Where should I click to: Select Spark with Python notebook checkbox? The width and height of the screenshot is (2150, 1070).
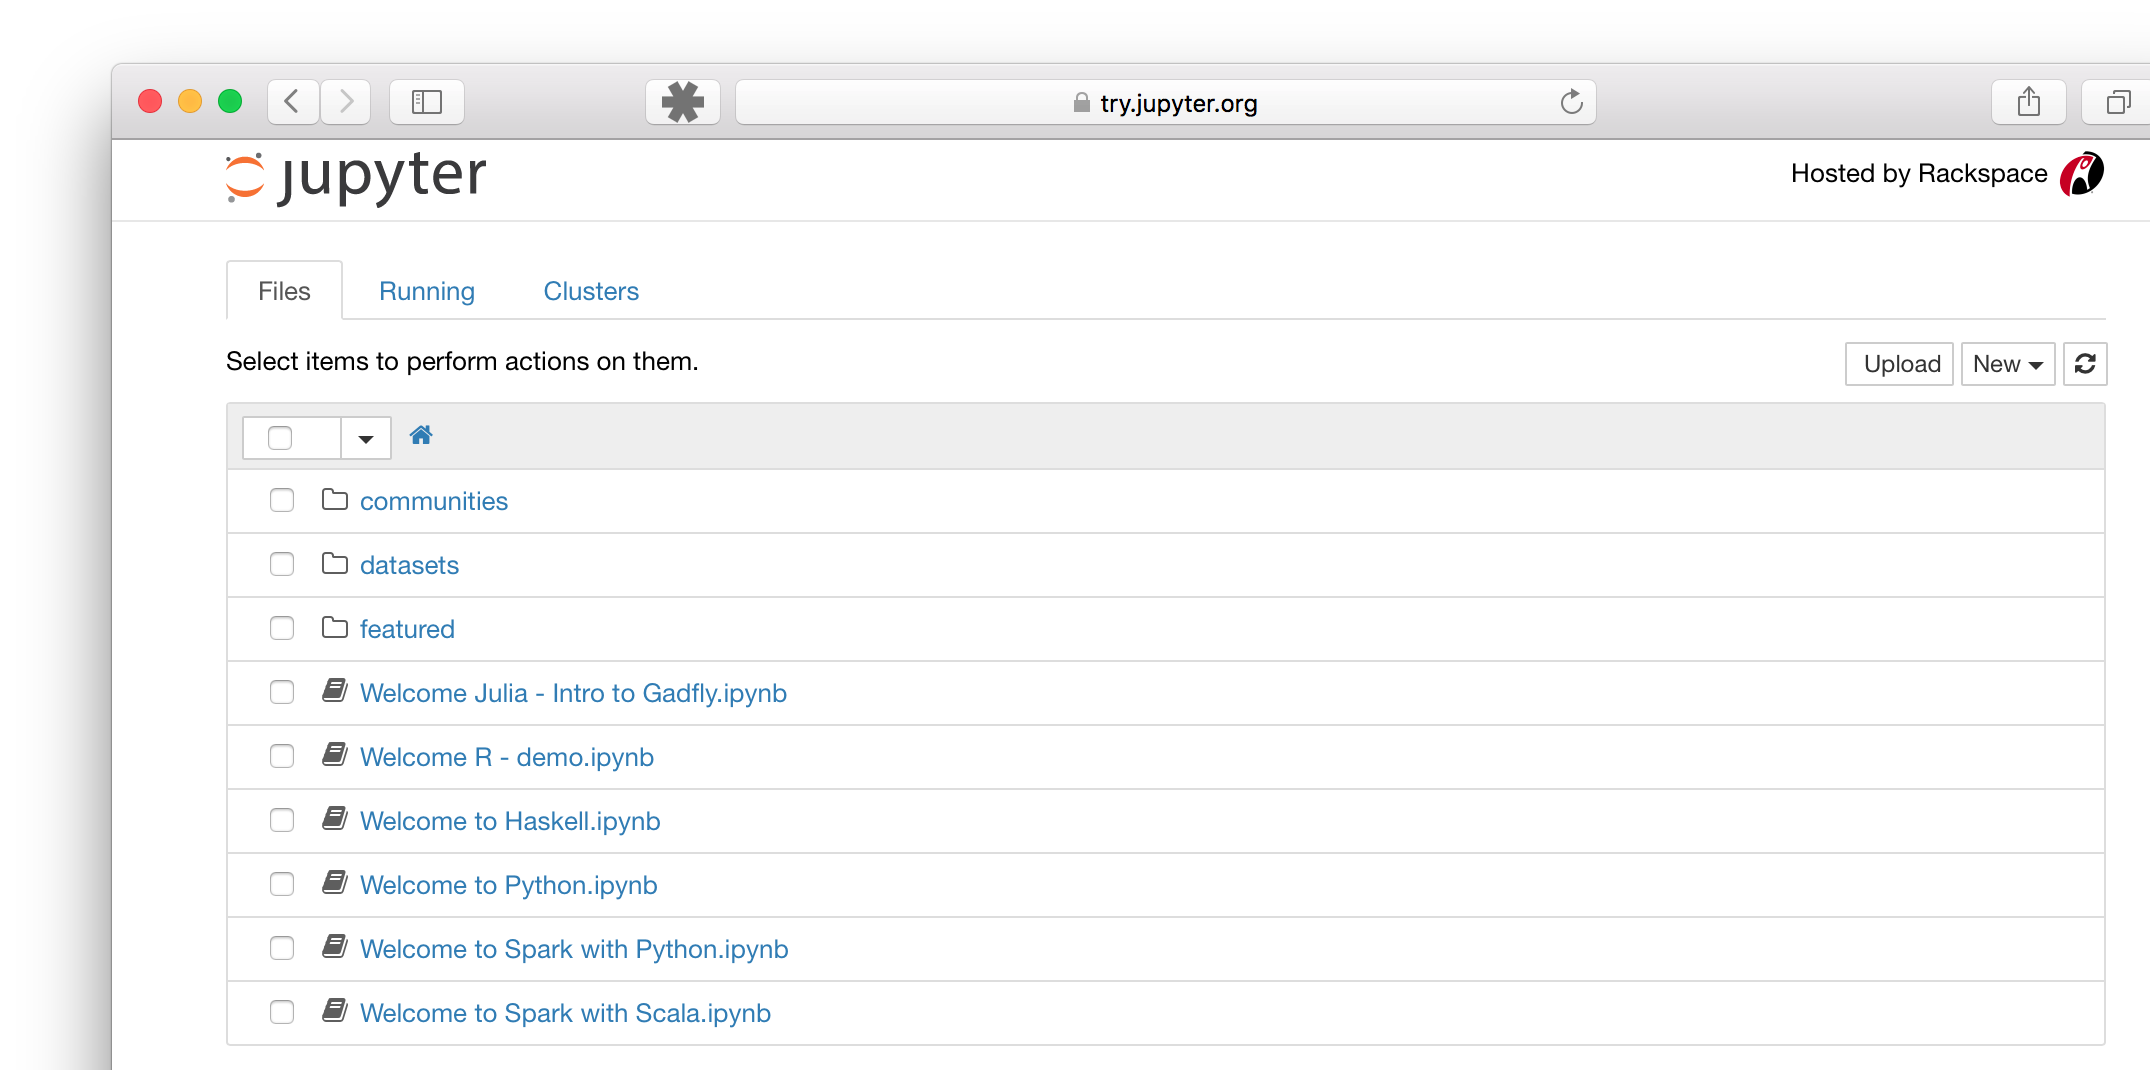pos(282,948)
